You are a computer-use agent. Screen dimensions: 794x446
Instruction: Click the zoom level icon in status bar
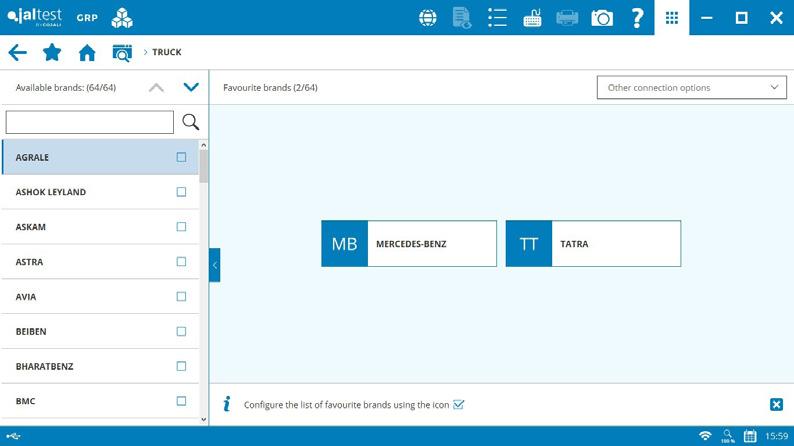[x=728, y=436]
